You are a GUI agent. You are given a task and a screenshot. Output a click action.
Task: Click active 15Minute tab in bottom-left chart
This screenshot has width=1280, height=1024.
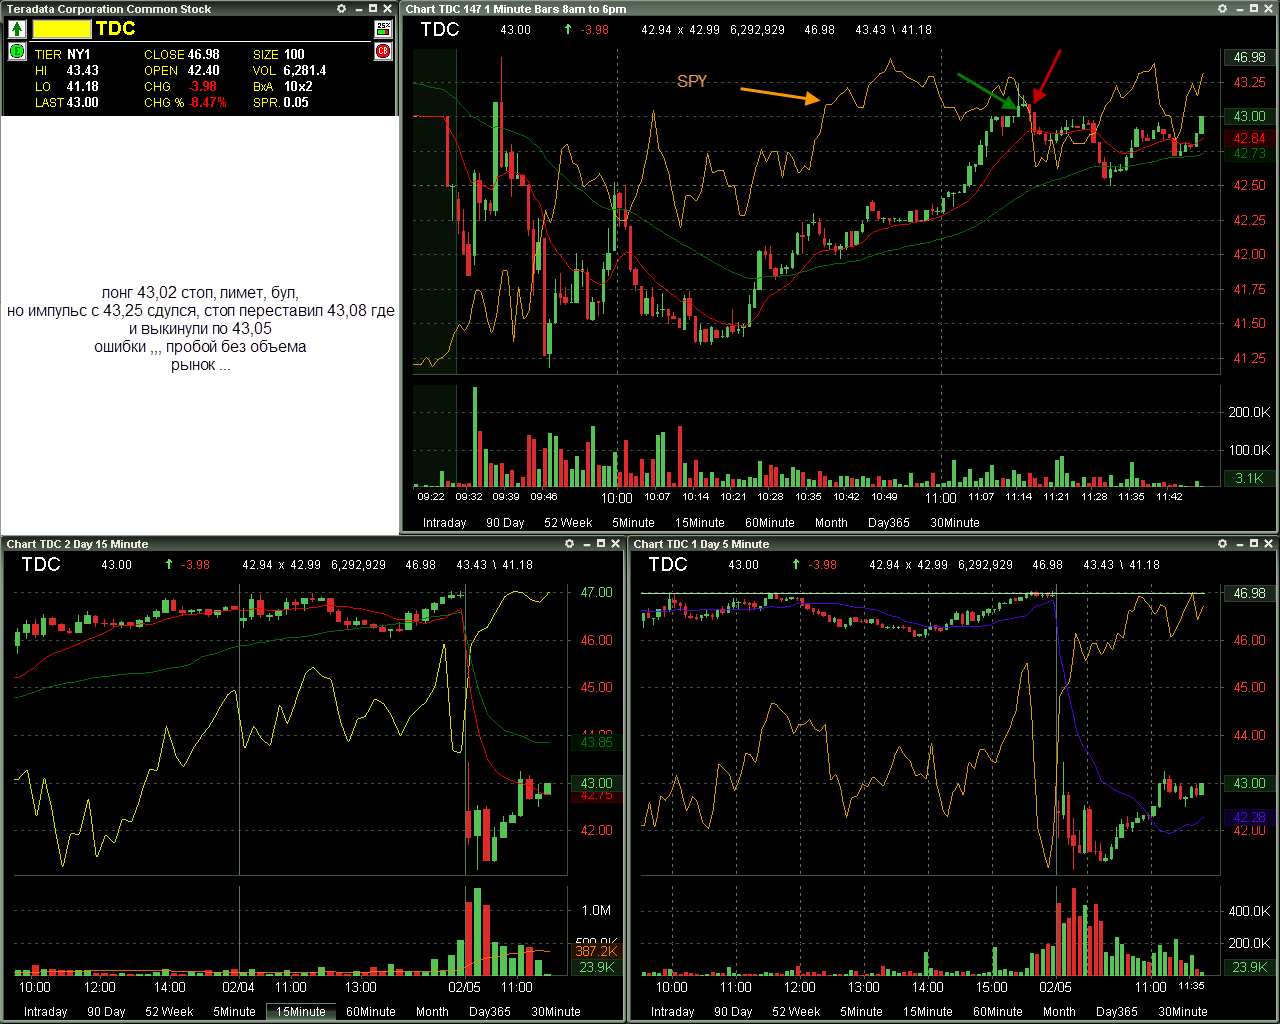pos(301,1012)
